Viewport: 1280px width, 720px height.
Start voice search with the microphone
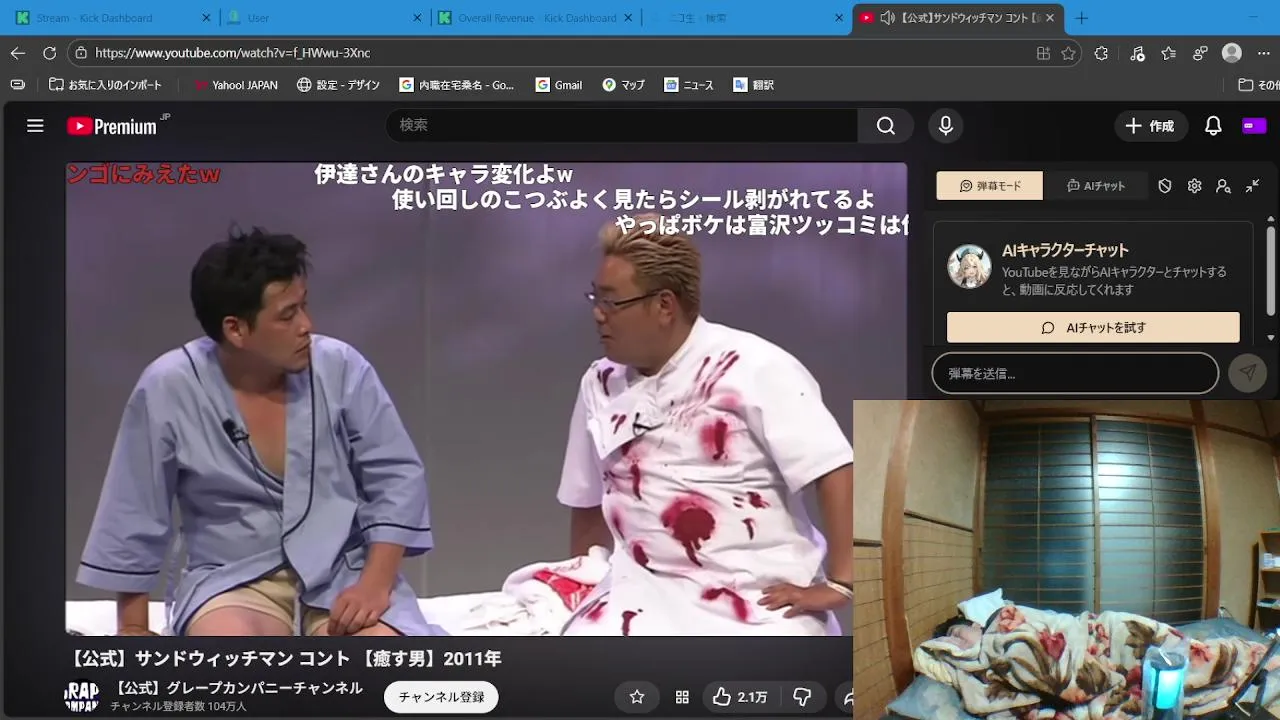click(945, 125)
